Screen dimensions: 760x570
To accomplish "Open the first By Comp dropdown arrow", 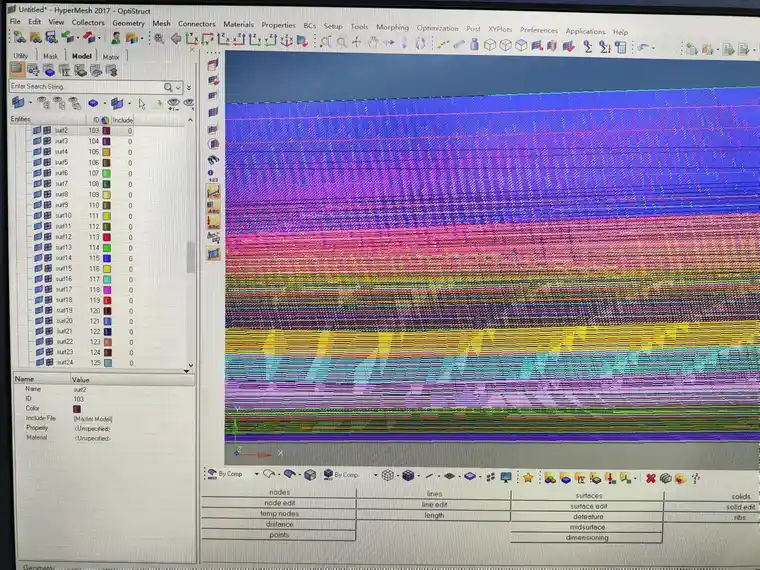I will coord(256,474).
